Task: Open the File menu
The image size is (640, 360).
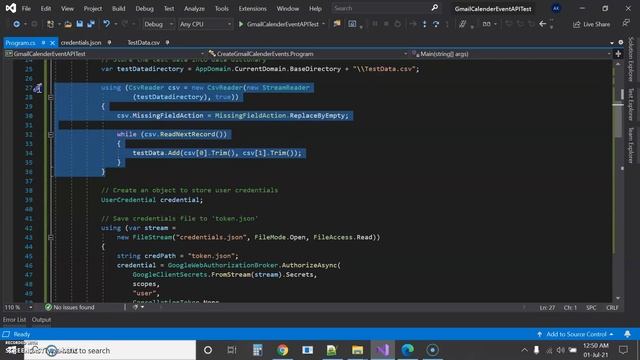Action: point(26,8)
